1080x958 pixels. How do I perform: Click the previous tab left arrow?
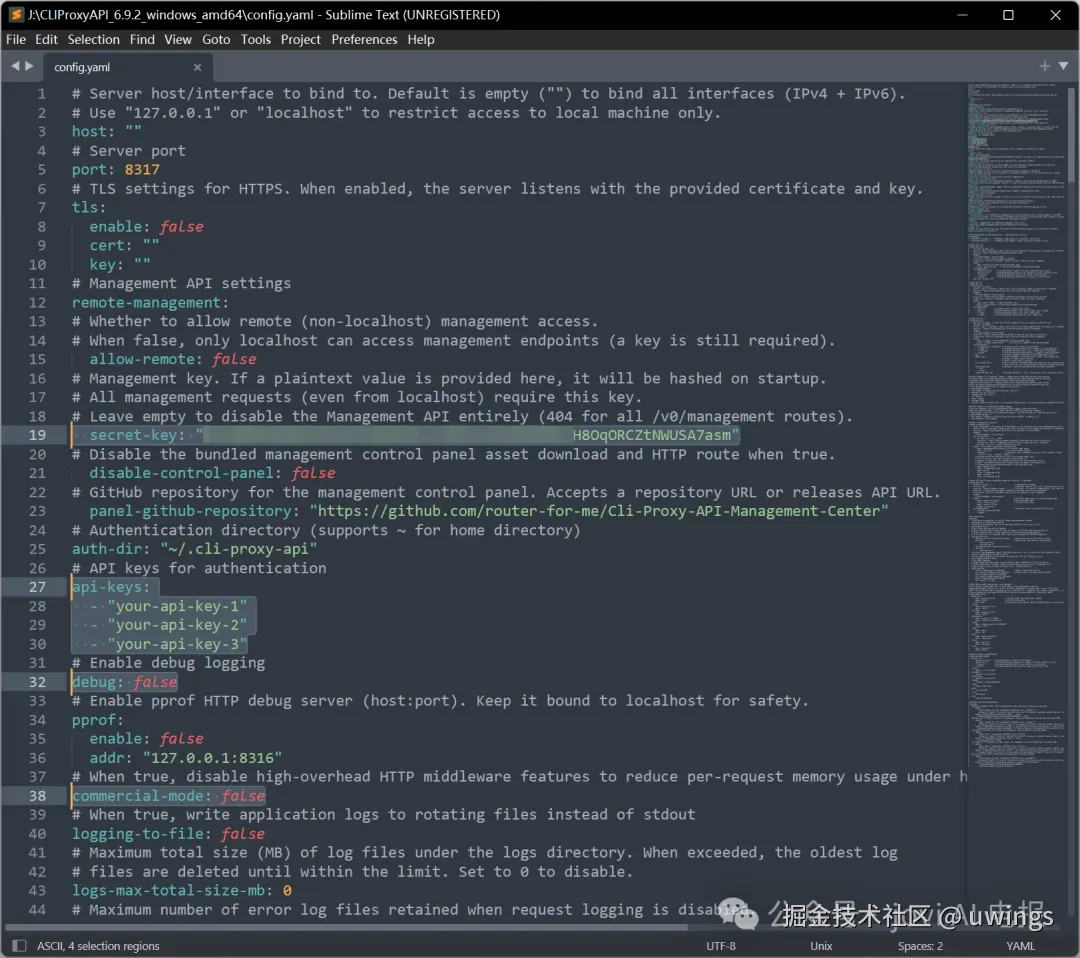(x=13, y=66)
